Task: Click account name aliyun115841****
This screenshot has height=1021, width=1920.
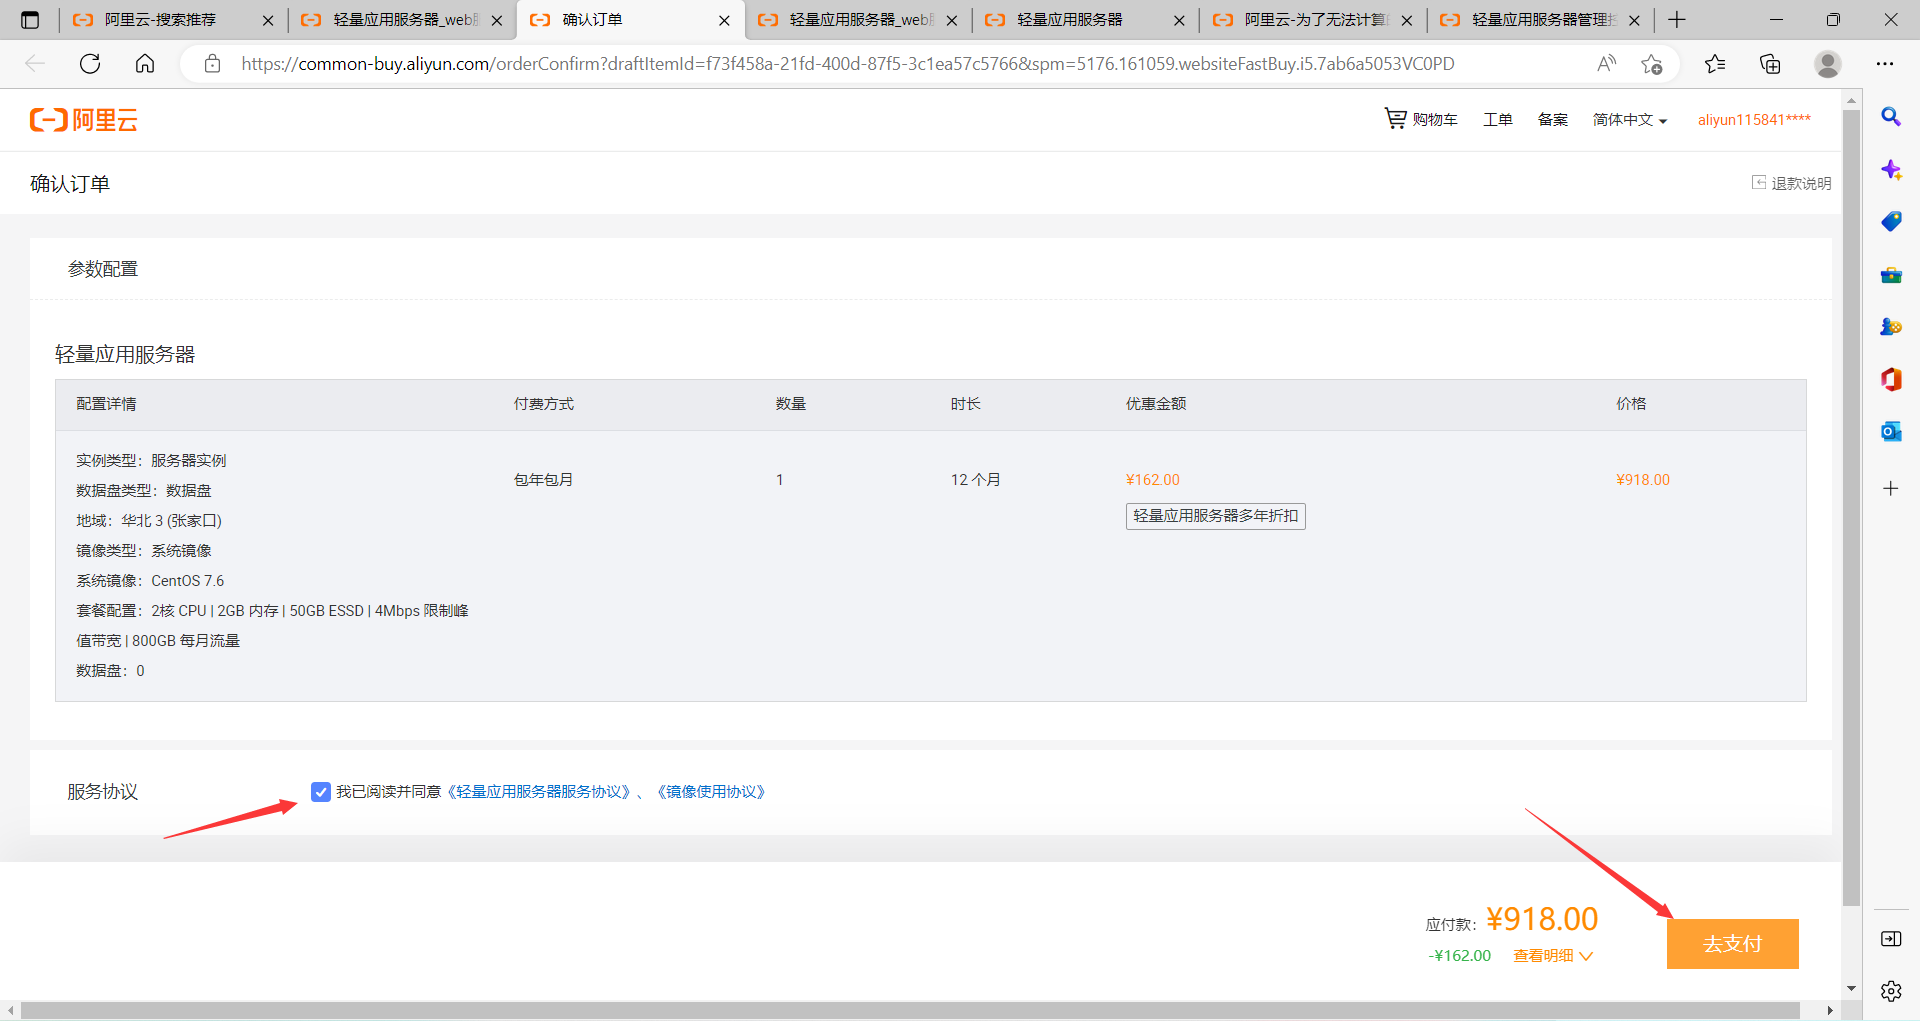Action: tap(1754, 120)
